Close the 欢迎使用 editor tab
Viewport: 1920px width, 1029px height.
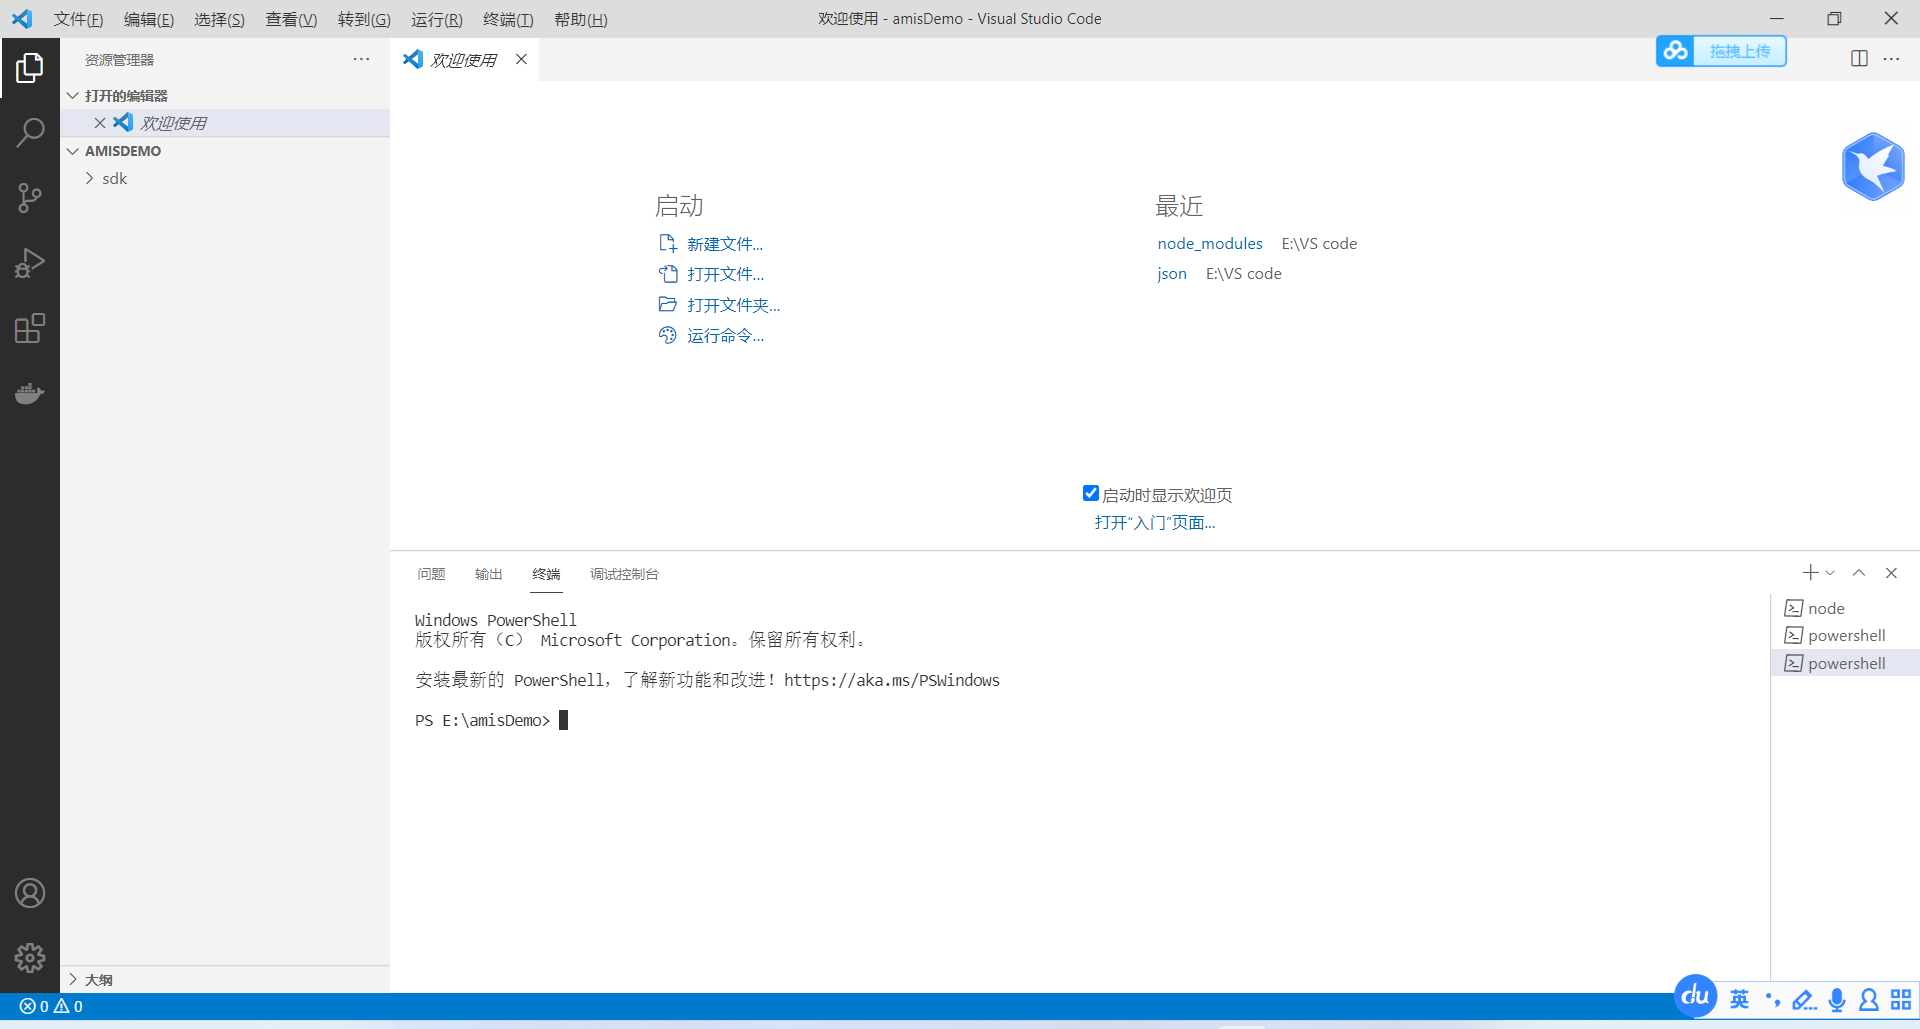[x=521, y=59]
